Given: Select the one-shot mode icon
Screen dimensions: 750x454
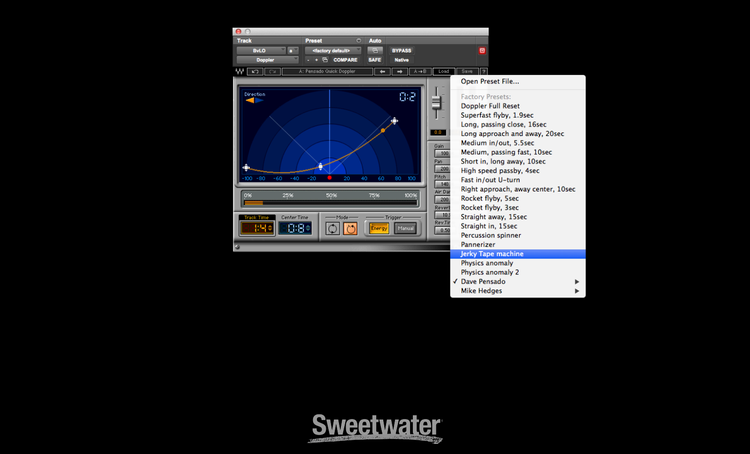Looking at the screenshot, I should (x=351, y=228).
